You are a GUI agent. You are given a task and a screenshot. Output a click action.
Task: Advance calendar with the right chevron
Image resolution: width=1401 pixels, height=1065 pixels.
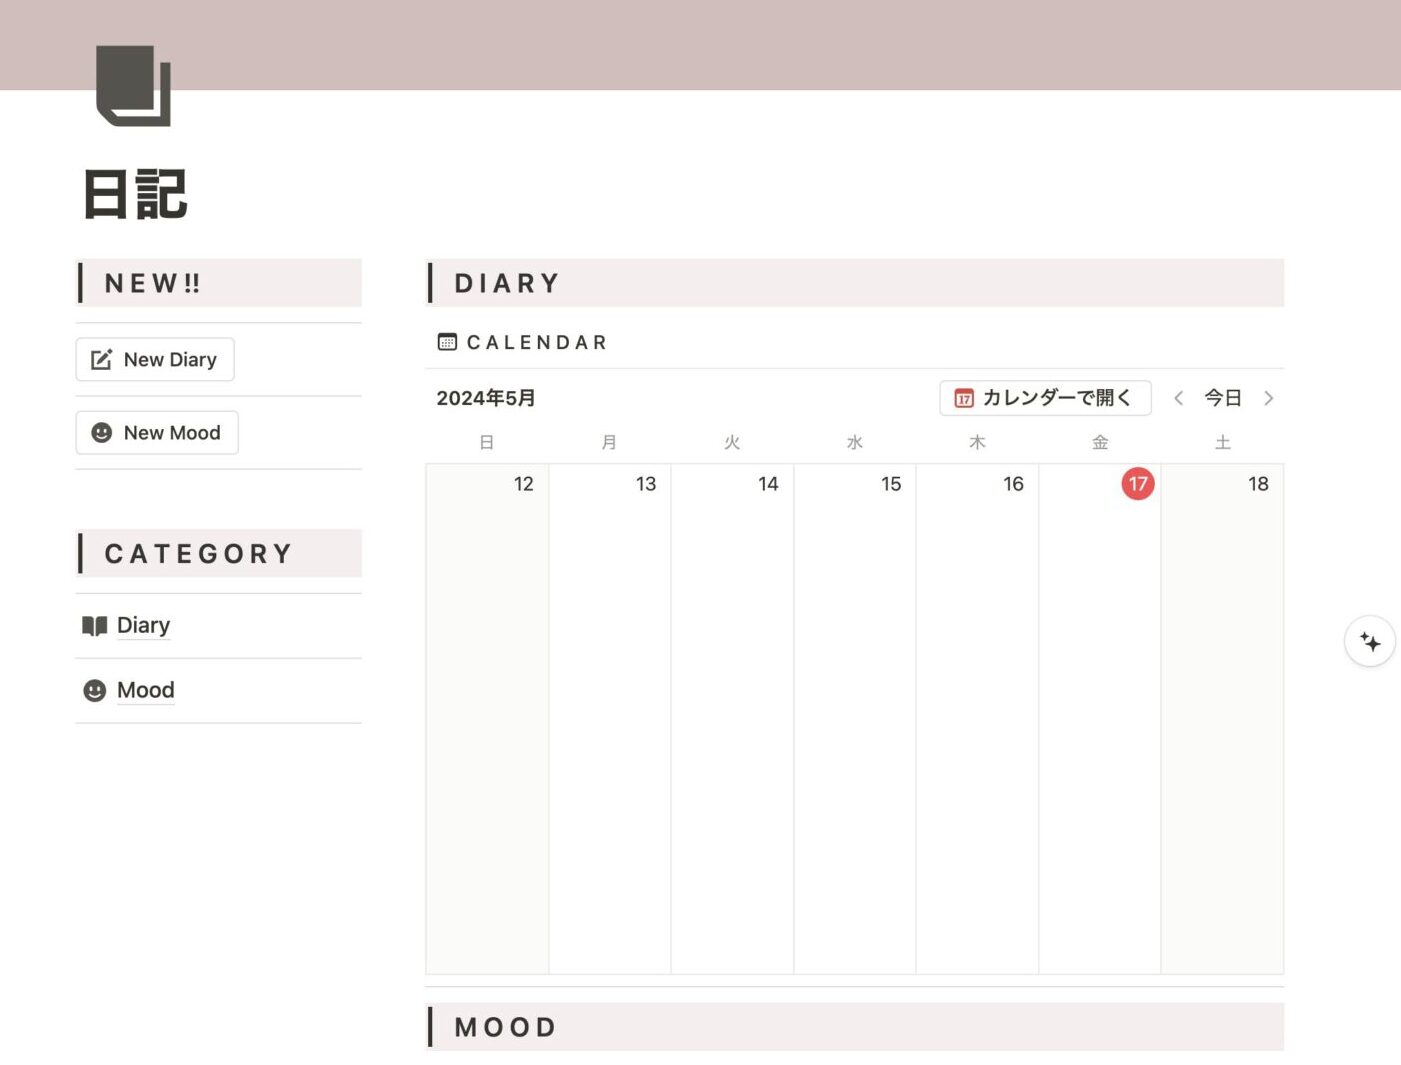[x=1269, y=397]
